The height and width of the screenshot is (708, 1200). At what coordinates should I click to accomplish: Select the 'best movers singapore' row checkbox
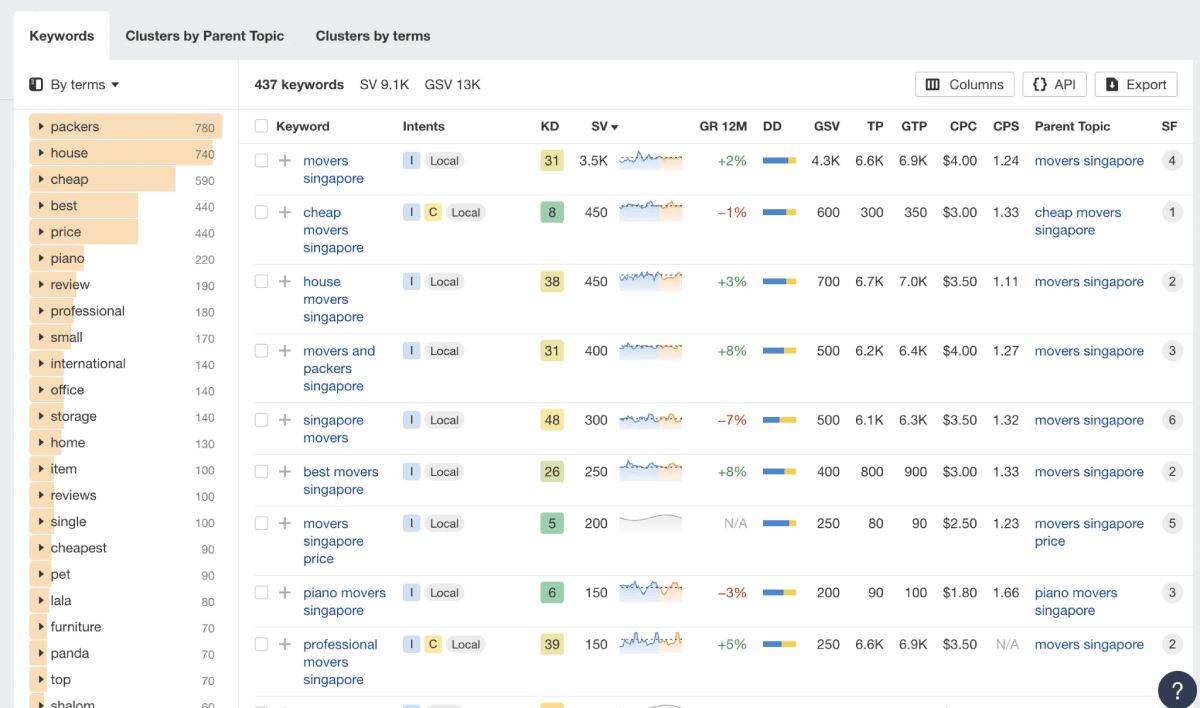point(262,472)
